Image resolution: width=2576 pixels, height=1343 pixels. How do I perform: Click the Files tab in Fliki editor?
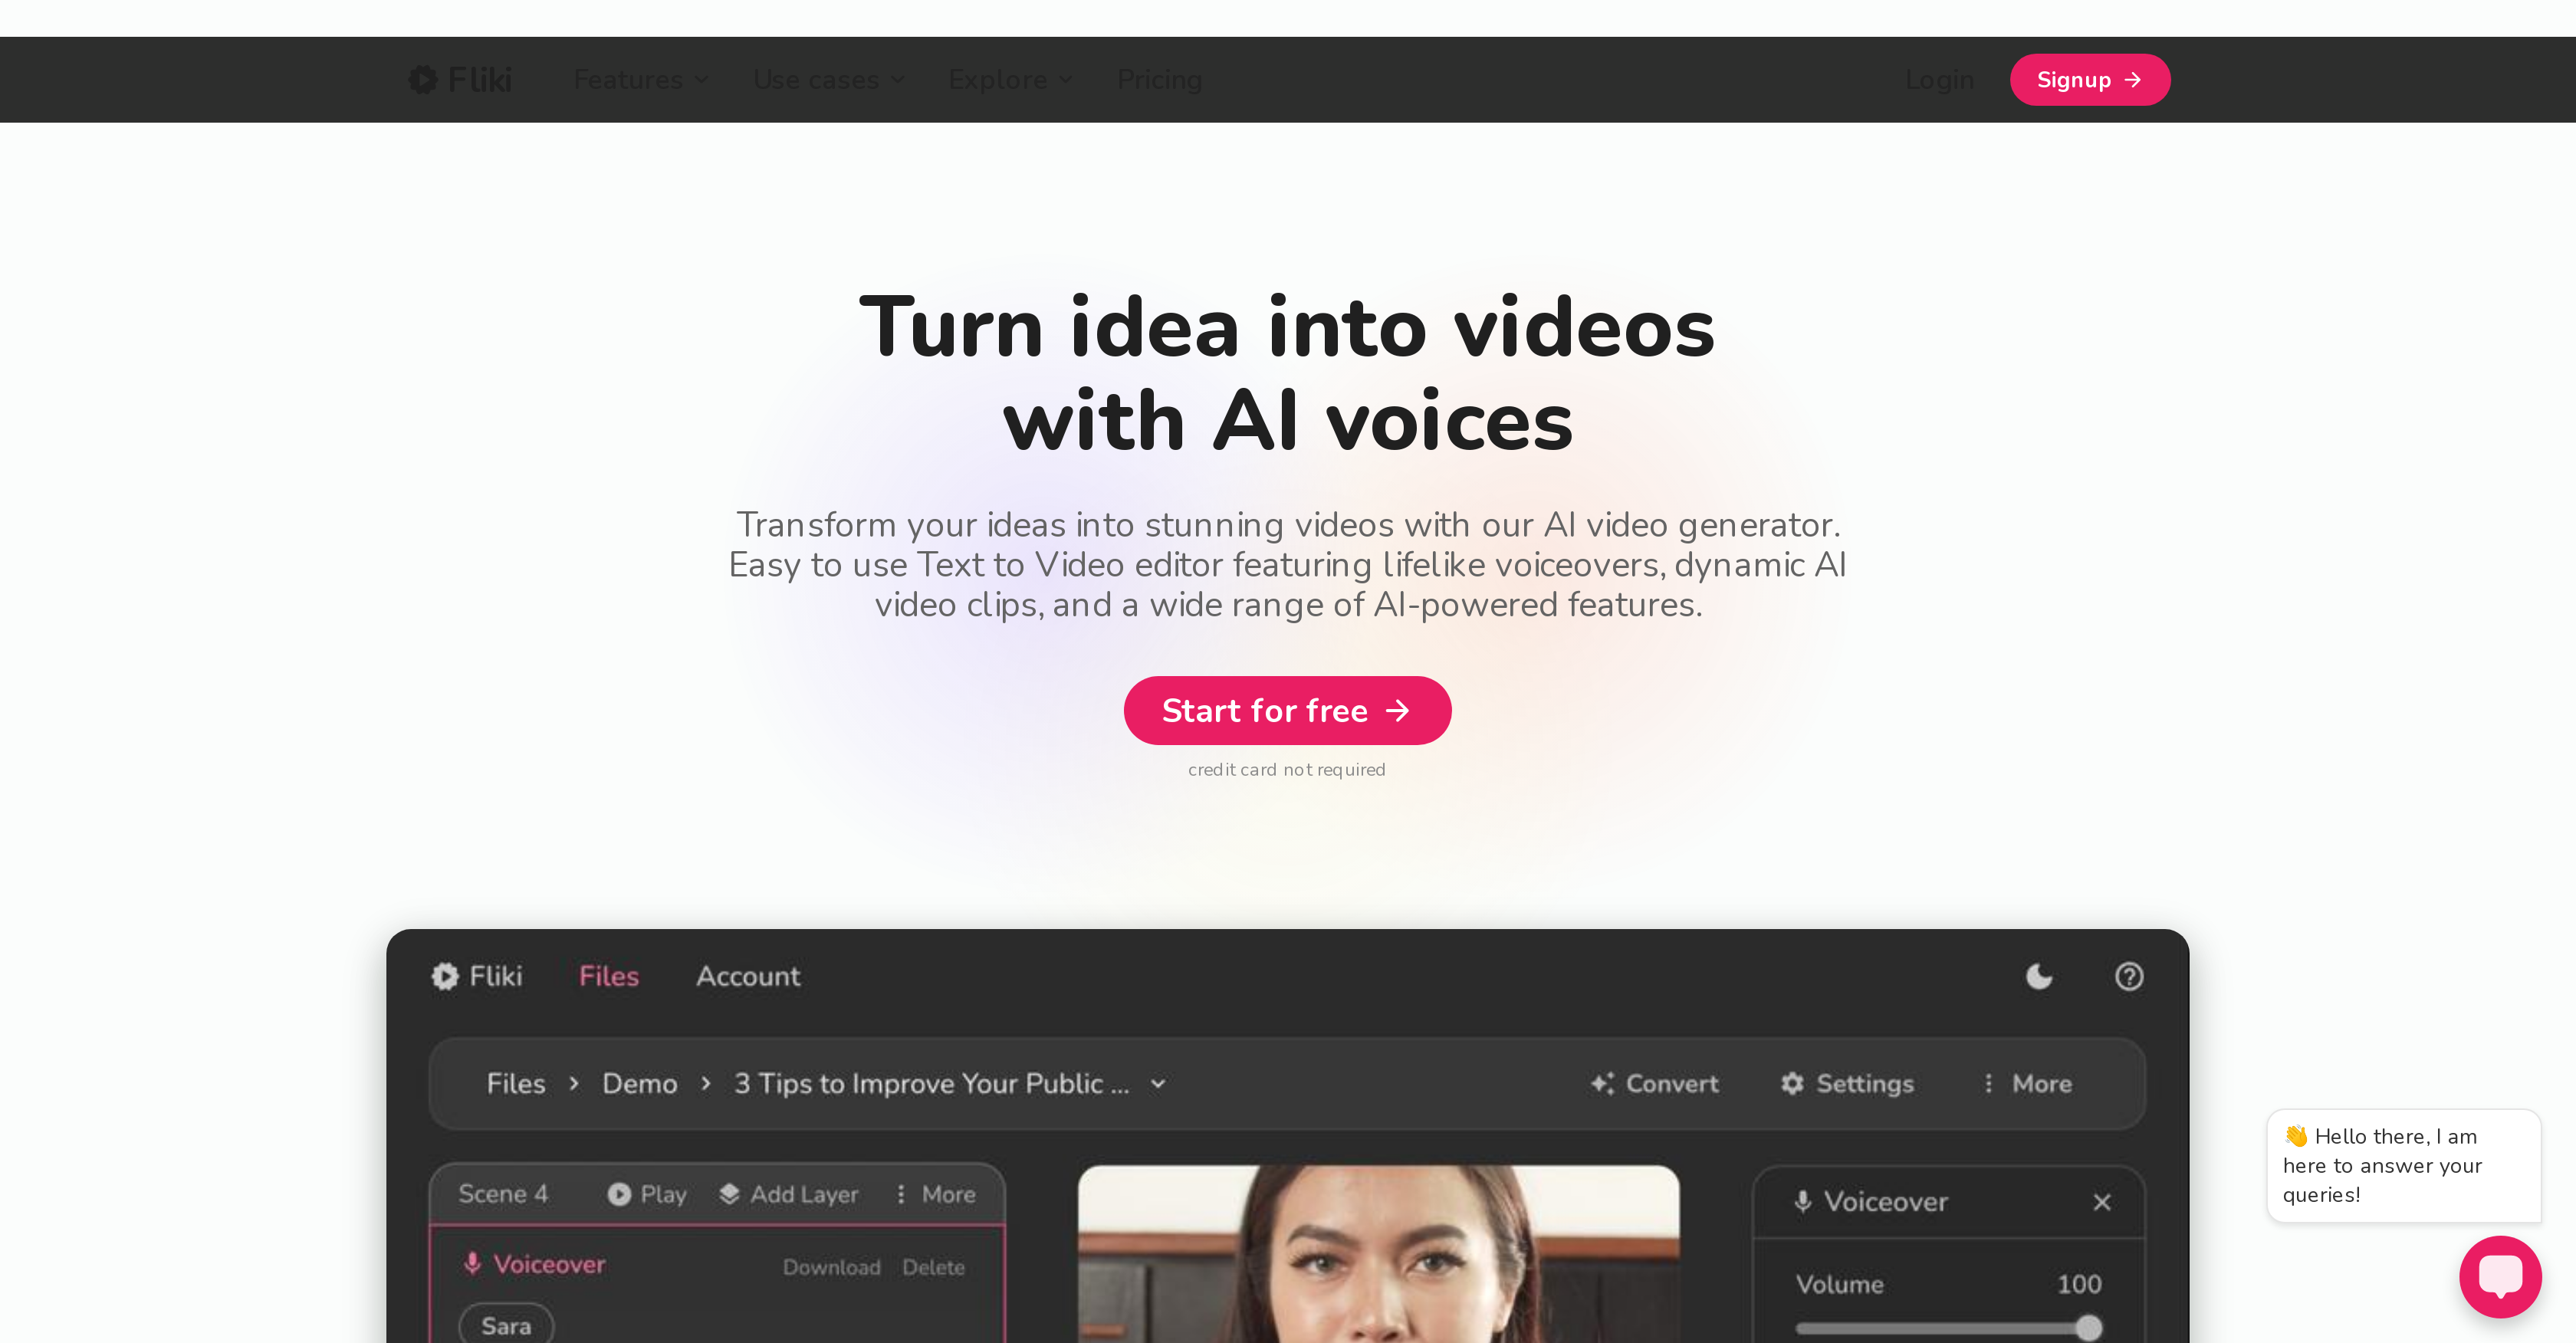610,975
